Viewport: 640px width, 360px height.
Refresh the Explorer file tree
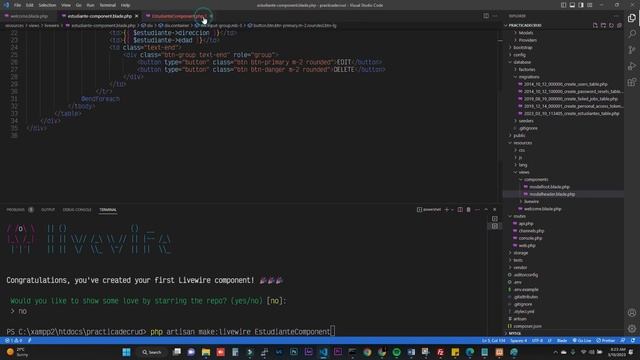[x=611, y=25]
